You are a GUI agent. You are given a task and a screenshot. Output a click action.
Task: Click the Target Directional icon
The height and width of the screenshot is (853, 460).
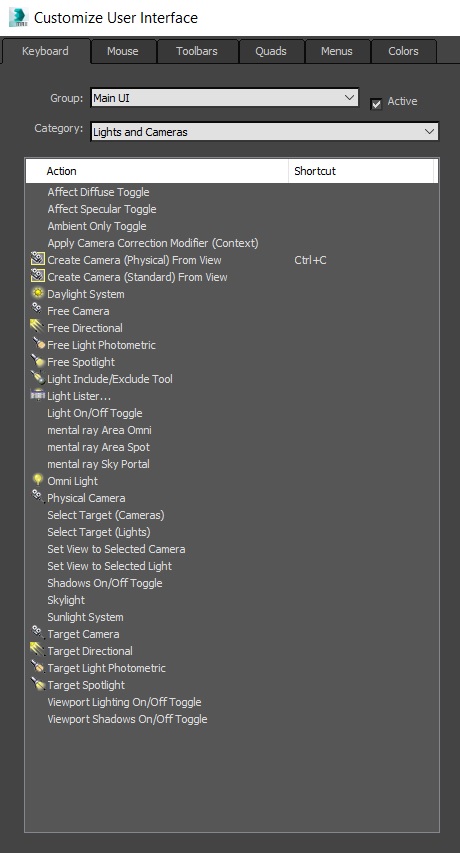click(38, 650)
